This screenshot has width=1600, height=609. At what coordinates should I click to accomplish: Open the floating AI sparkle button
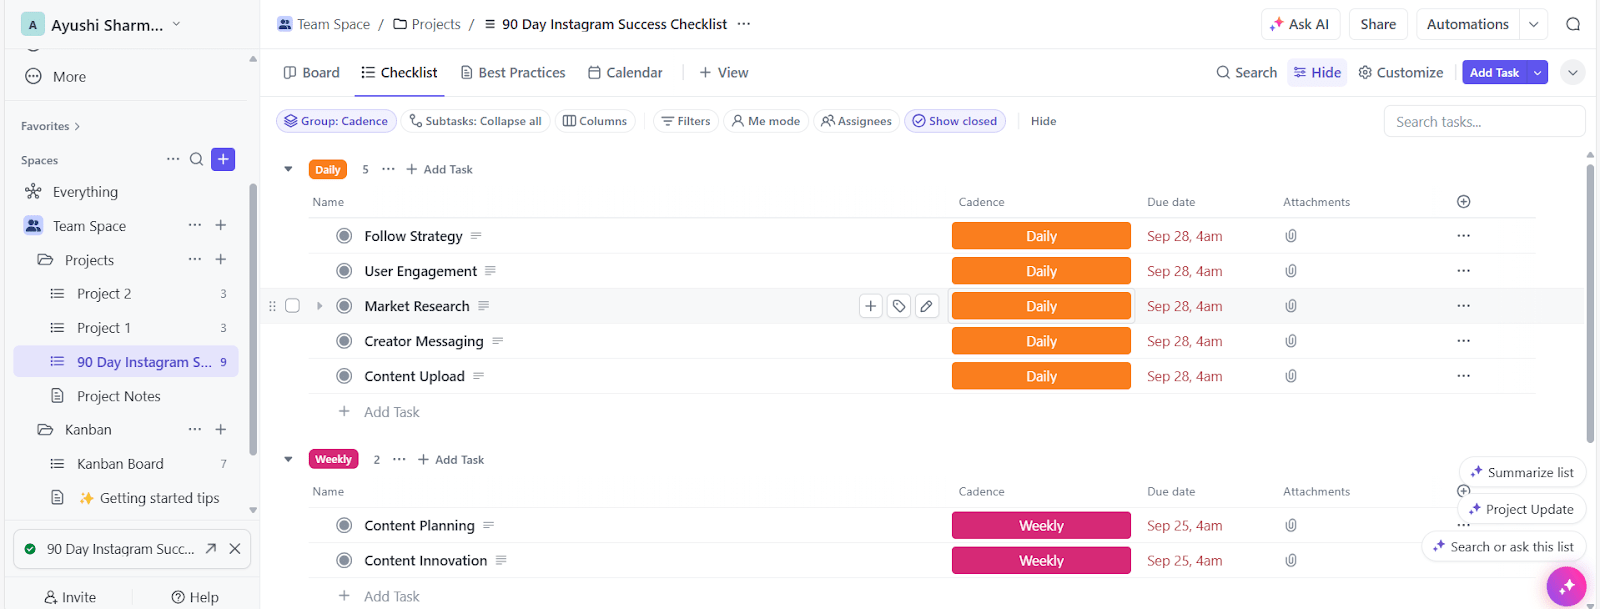(1565, 586)
